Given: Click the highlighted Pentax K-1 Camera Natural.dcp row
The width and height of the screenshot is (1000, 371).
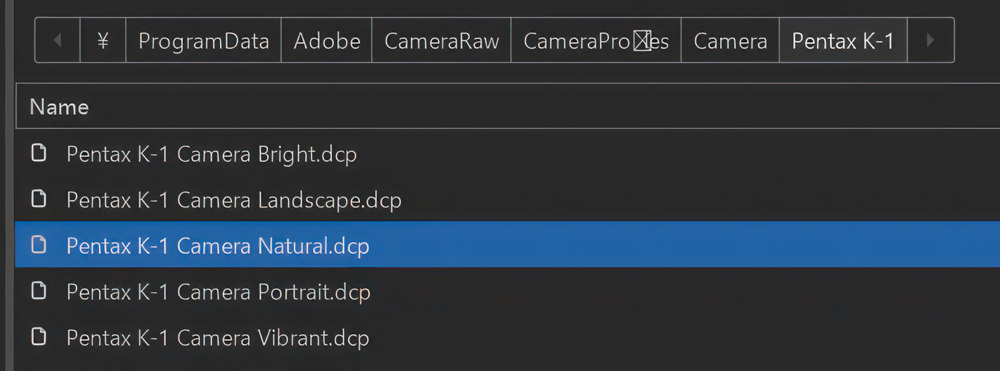Looking at the screenshot, I should coord(508,245).
